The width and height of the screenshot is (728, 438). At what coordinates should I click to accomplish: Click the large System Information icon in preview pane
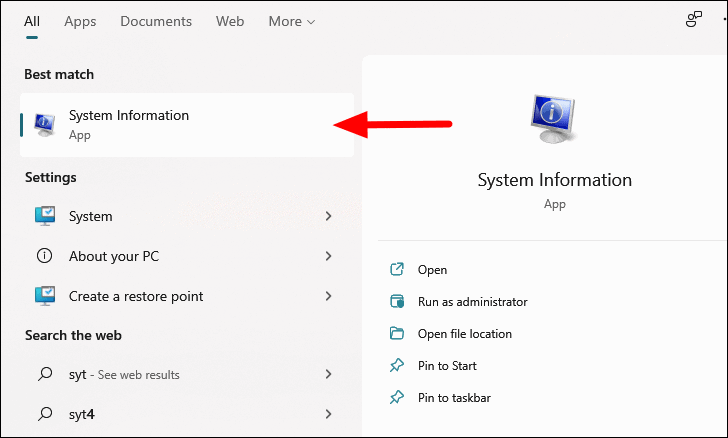tap(554, 118)
